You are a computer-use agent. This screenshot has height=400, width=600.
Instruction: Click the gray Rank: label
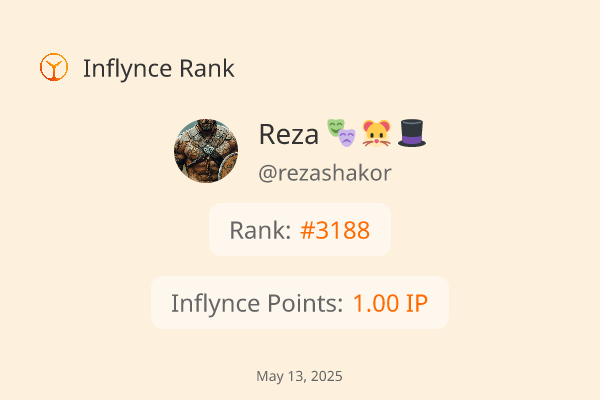click(261, 230)
